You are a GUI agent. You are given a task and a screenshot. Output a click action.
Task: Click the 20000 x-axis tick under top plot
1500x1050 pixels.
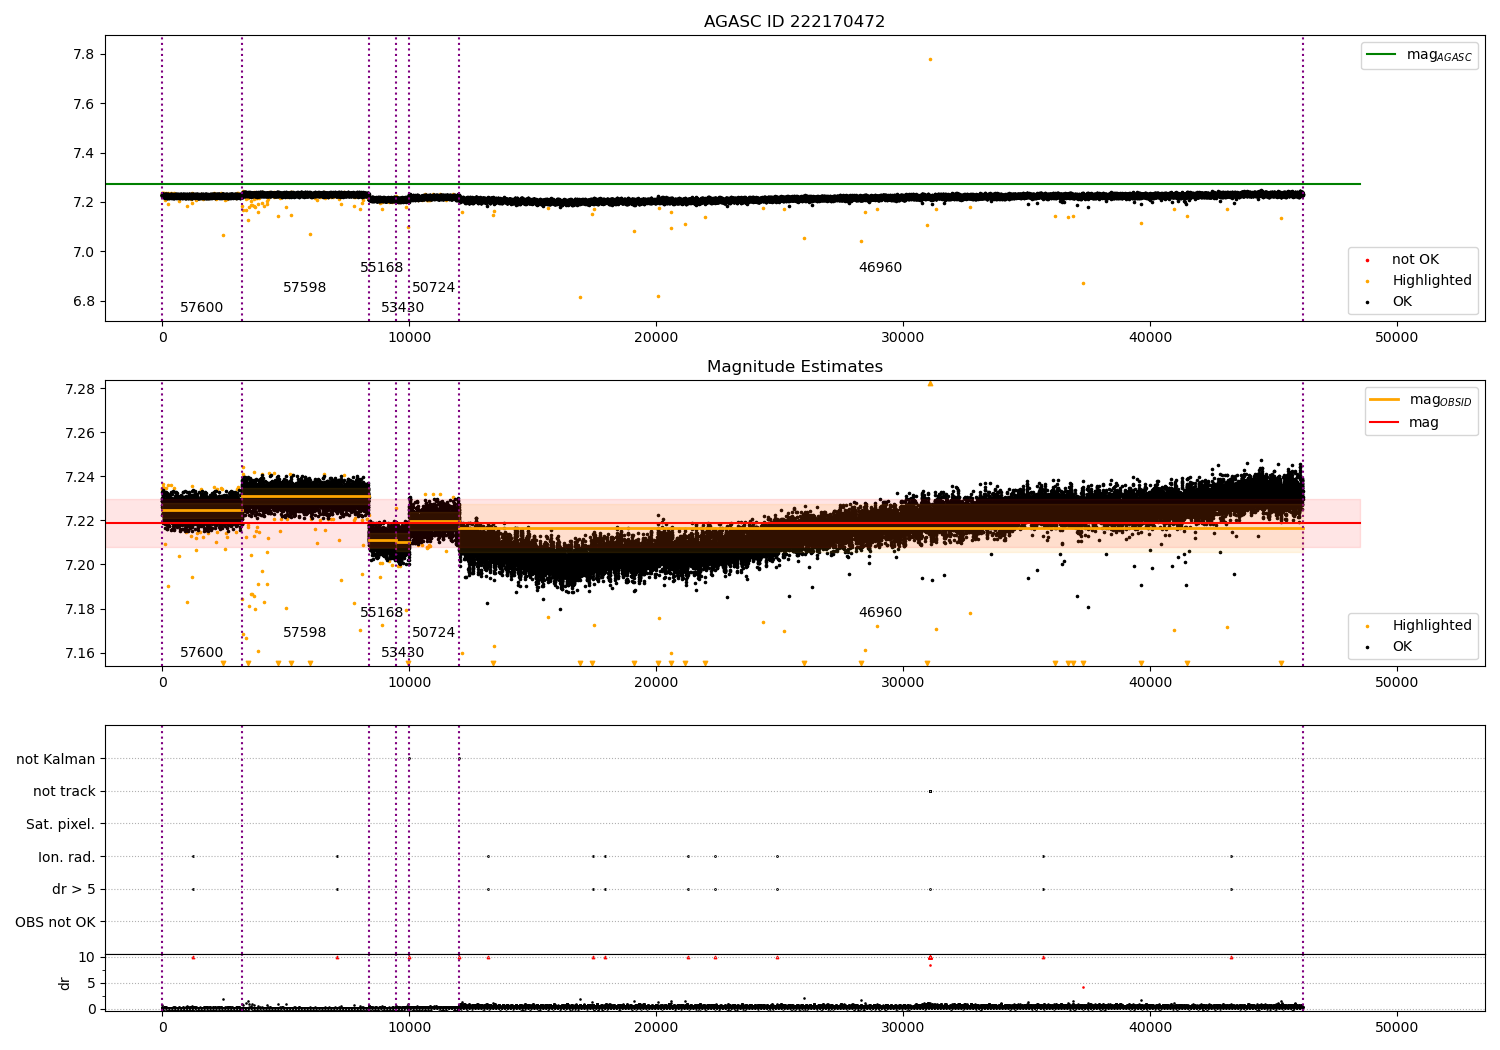(x=656, y=338)
